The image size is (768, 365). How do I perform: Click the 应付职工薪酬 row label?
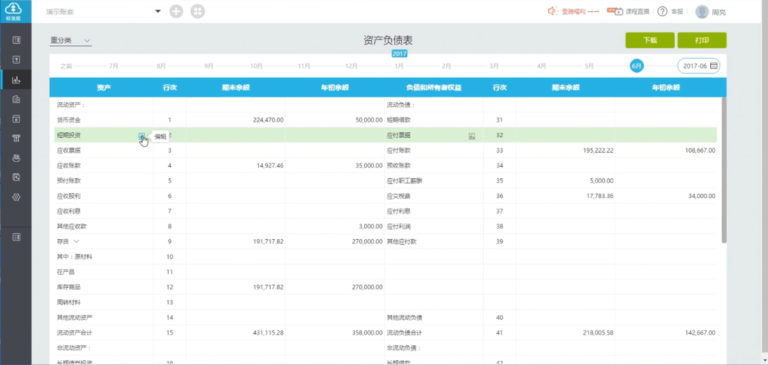click(405, 181)
